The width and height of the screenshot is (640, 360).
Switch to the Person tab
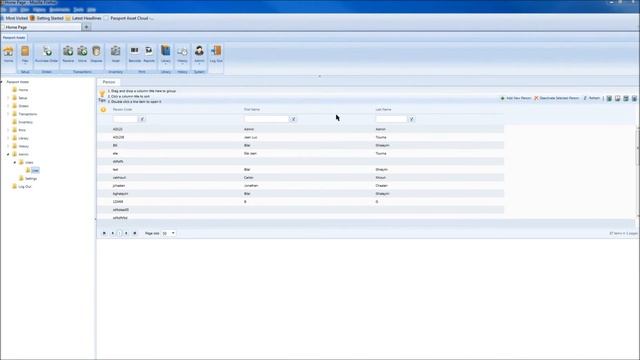(x=109, y=82)
